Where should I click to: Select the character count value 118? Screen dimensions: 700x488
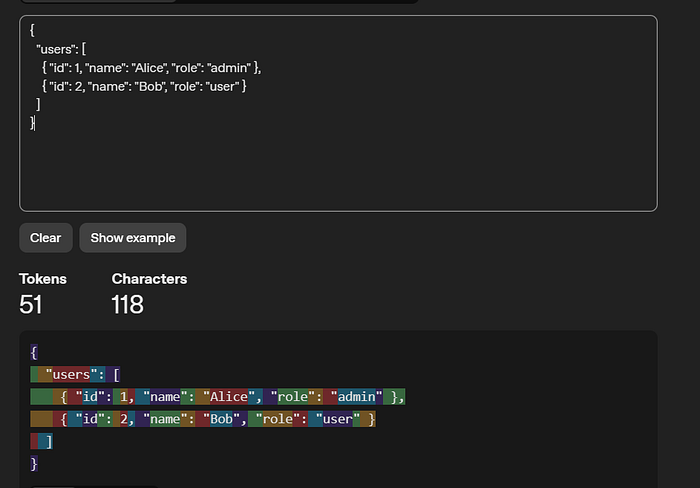point(128,304)
